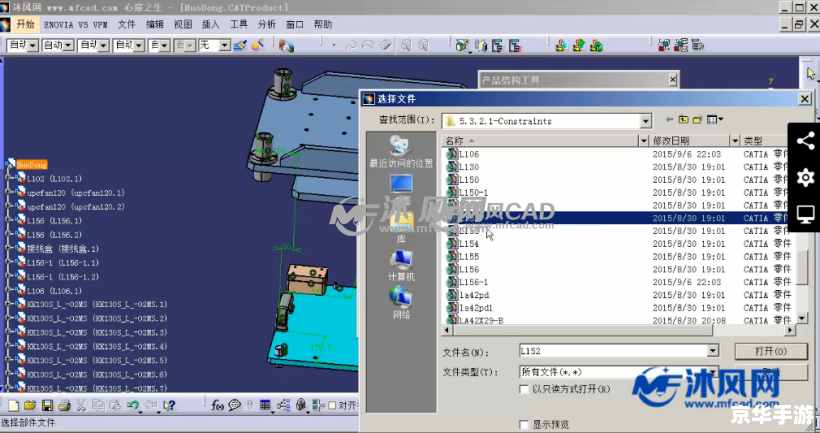
Task: Open Computer location in dialog sidebar
Action: [401, 266]
